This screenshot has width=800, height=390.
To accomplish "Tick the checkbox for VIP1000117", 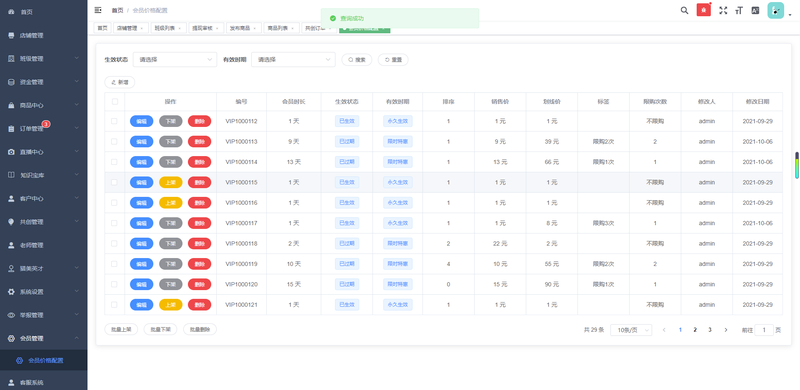I will point(114,223).
